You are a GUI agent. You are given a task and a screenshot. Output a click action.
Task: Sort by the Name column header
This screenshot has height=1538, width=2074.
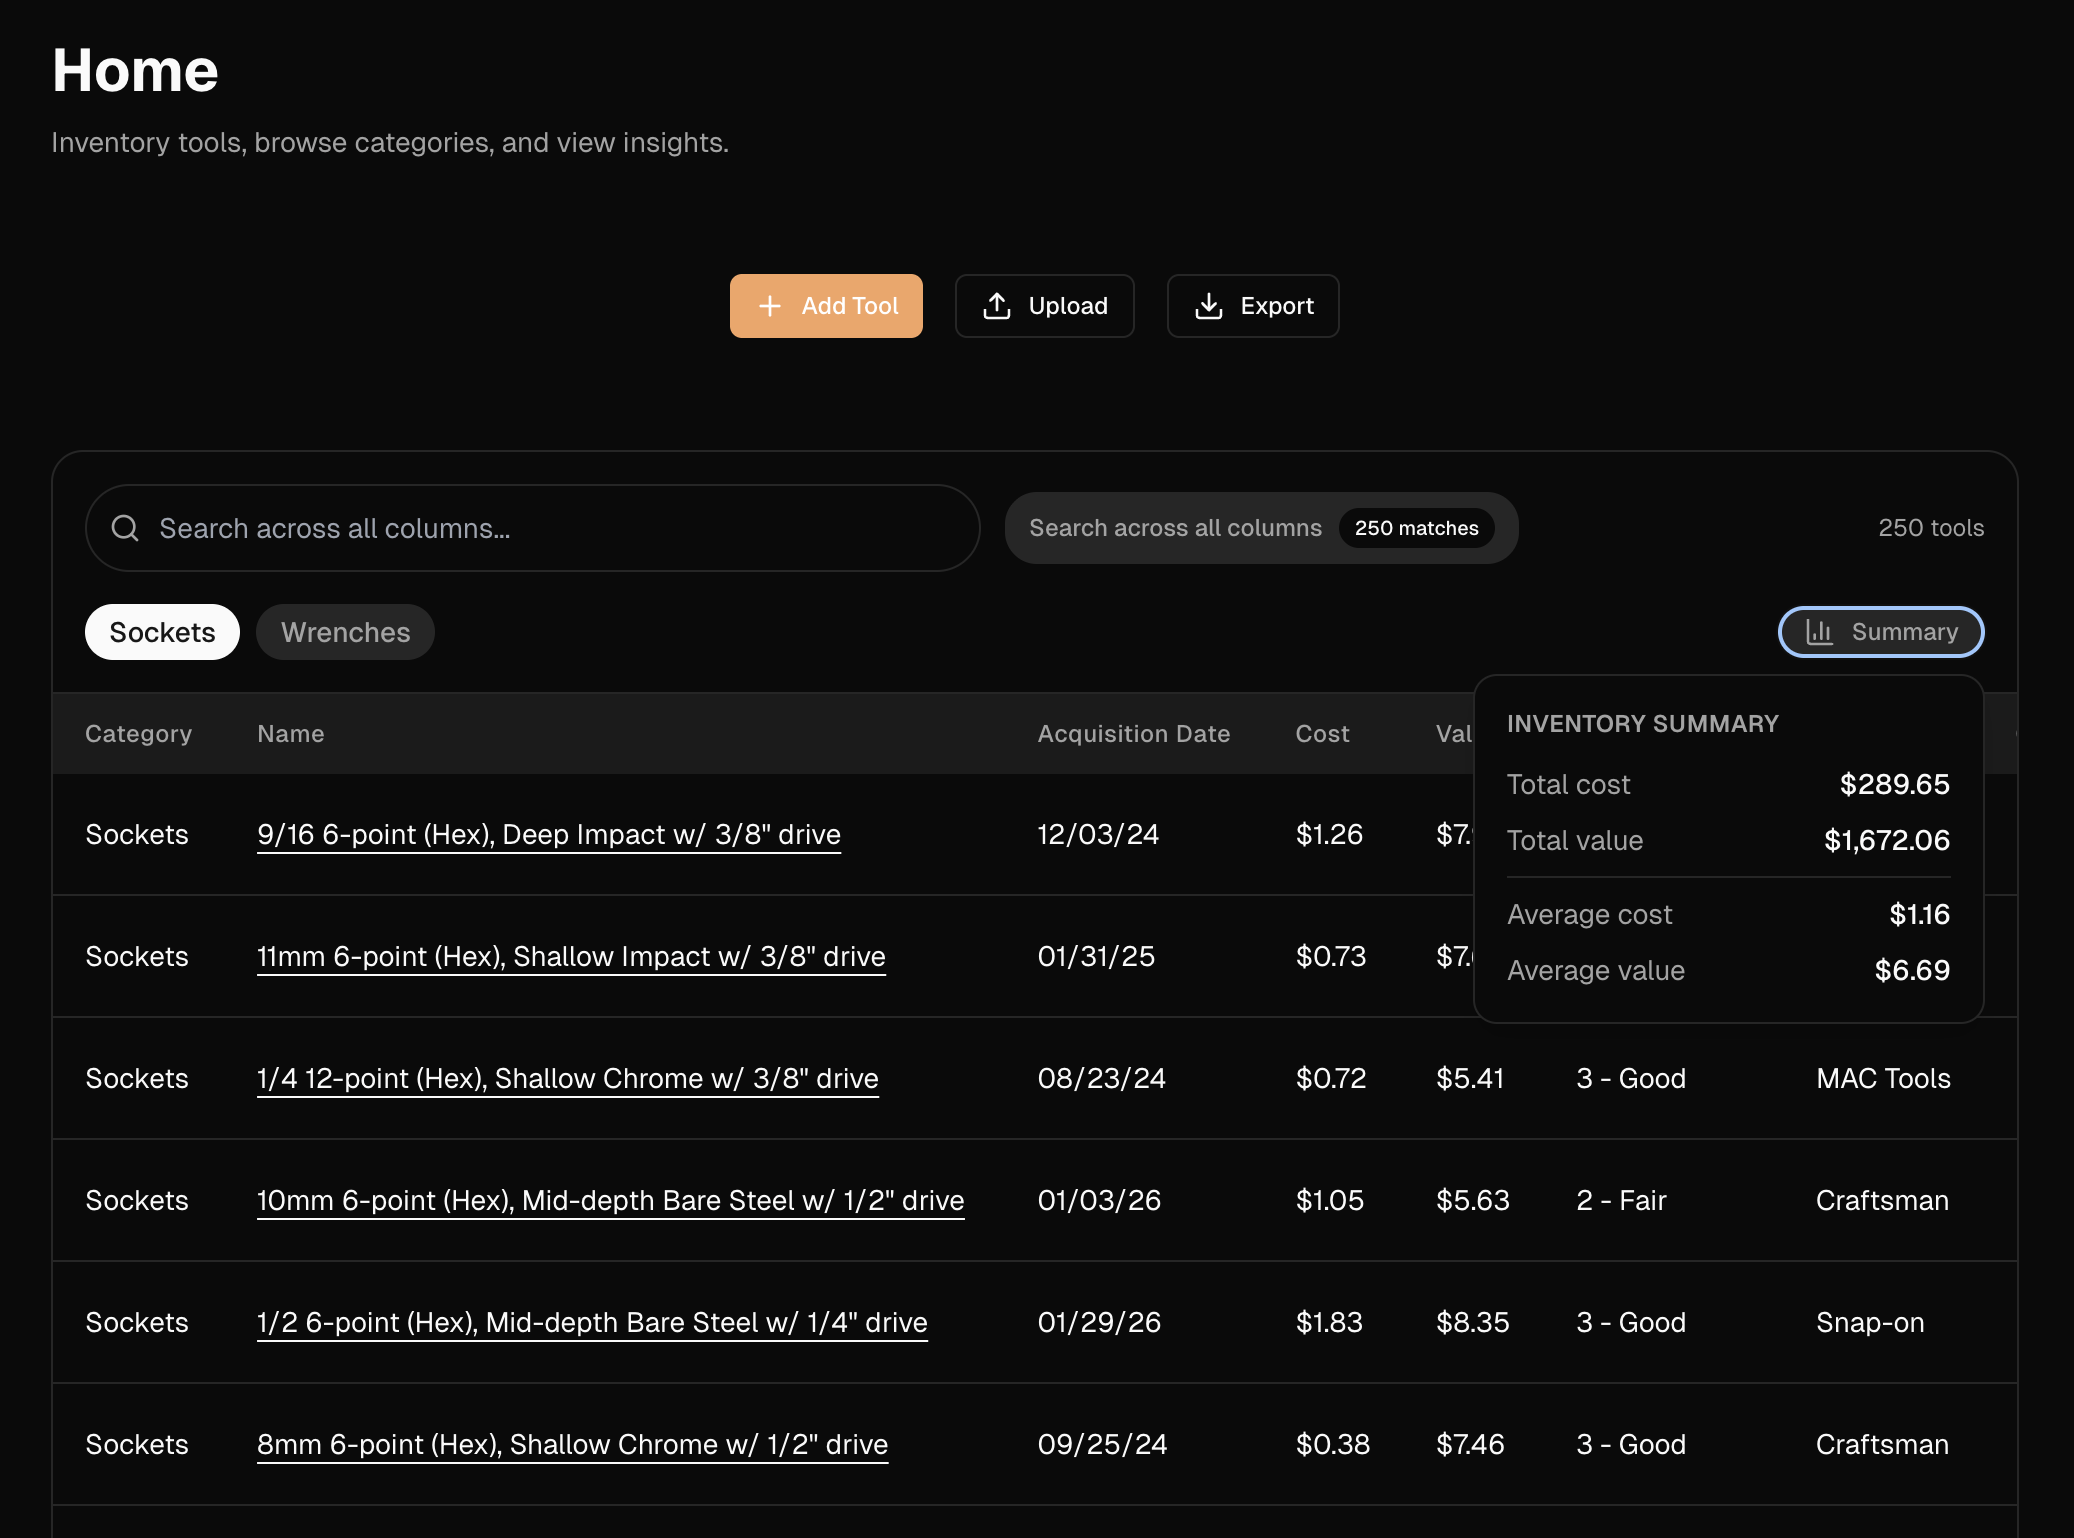(290, 733)
